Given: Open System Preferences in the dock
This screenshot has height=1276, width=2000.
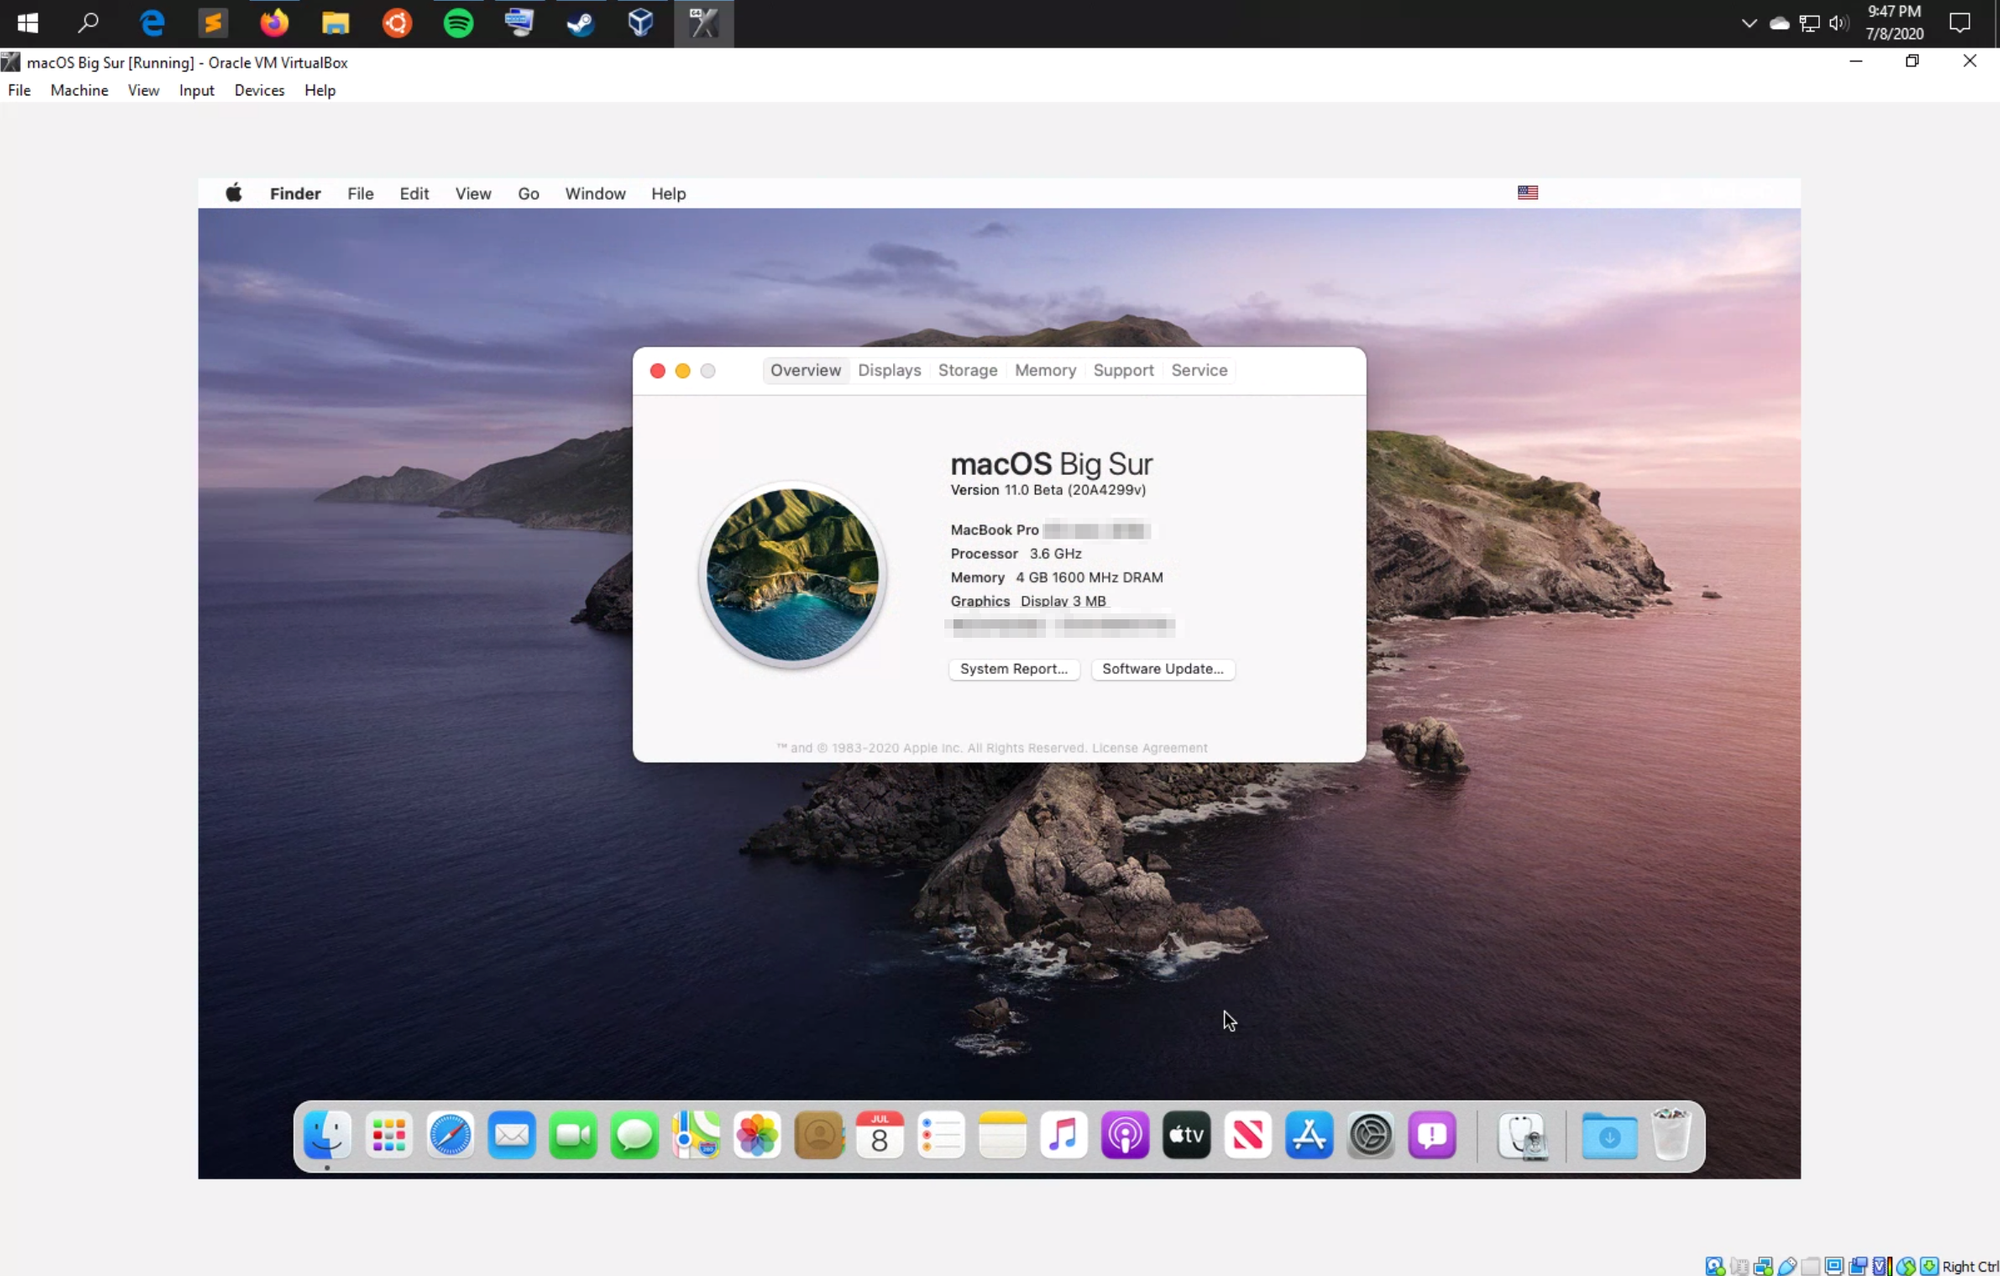Looking at the screenshot, I should click(1371, 1135).
